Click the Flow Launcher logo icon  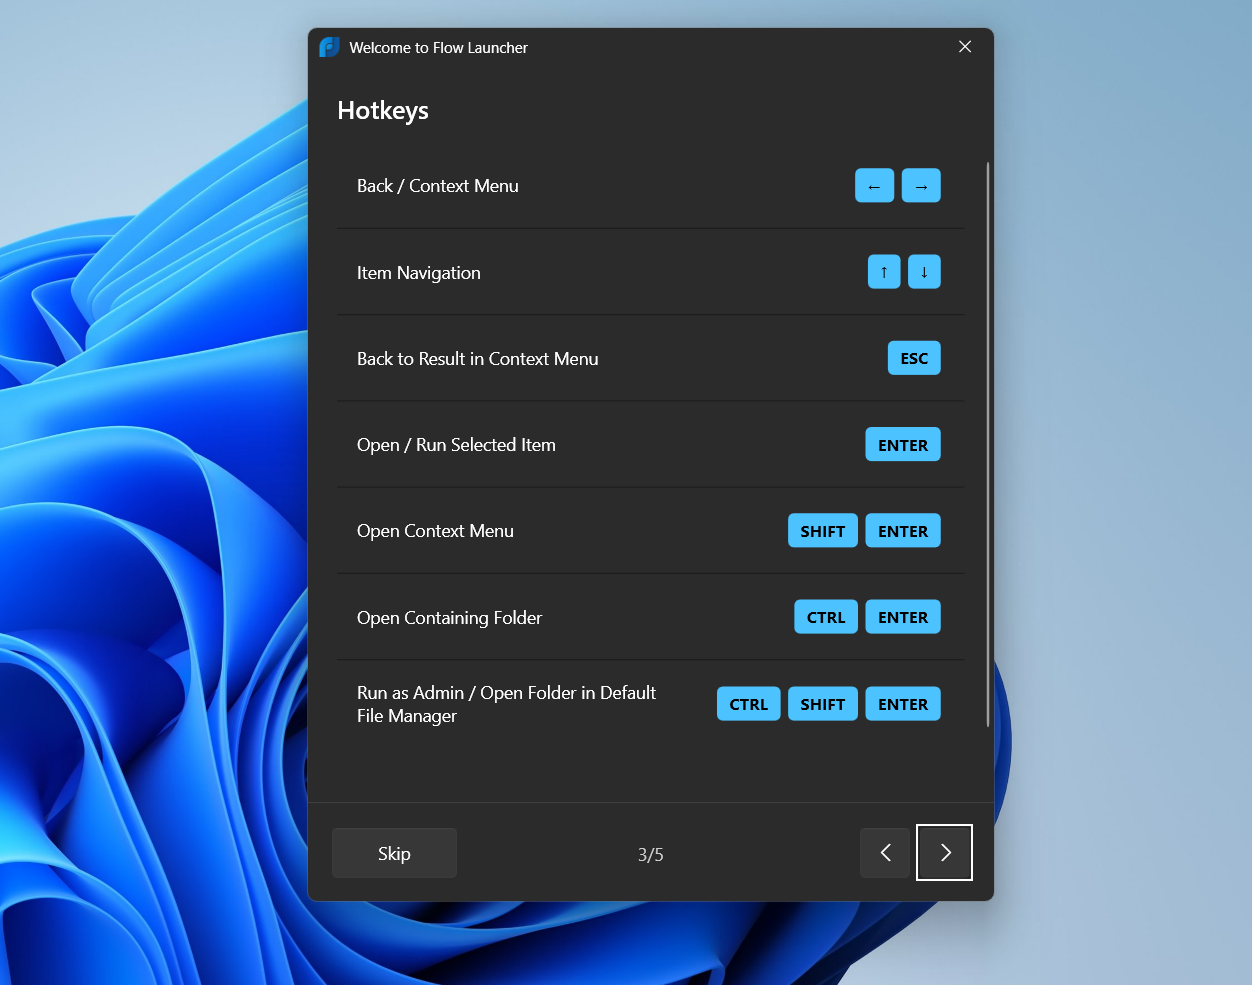[x=329, y=47]
